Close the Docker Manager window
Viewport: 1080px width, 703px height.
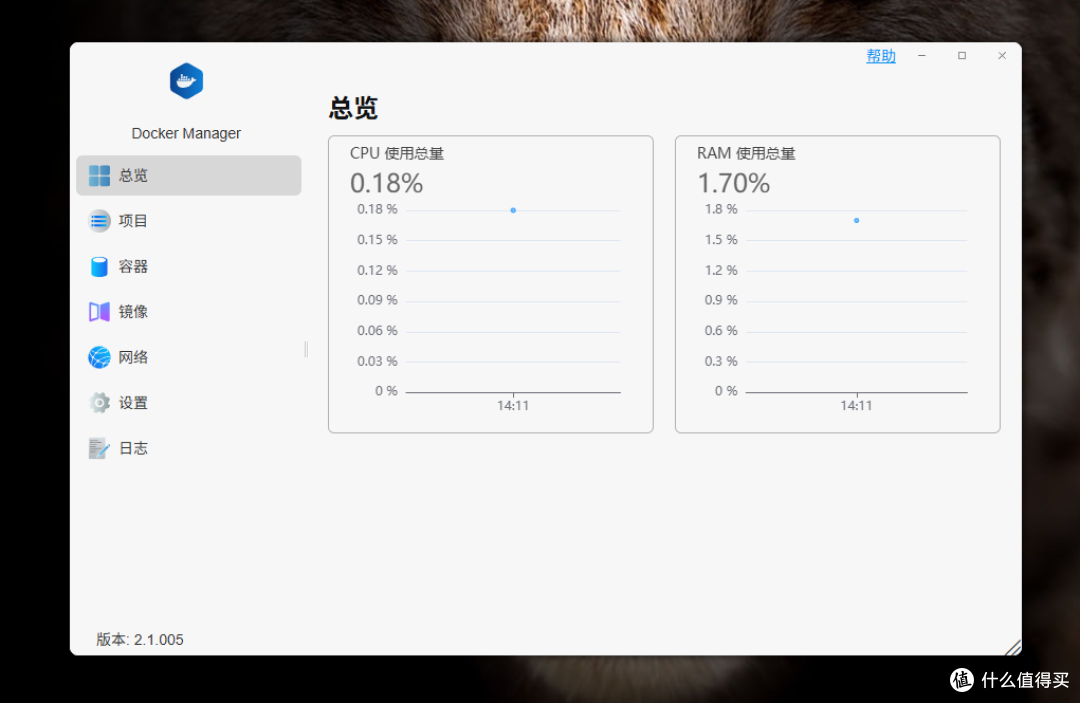tap(1002, 56)
